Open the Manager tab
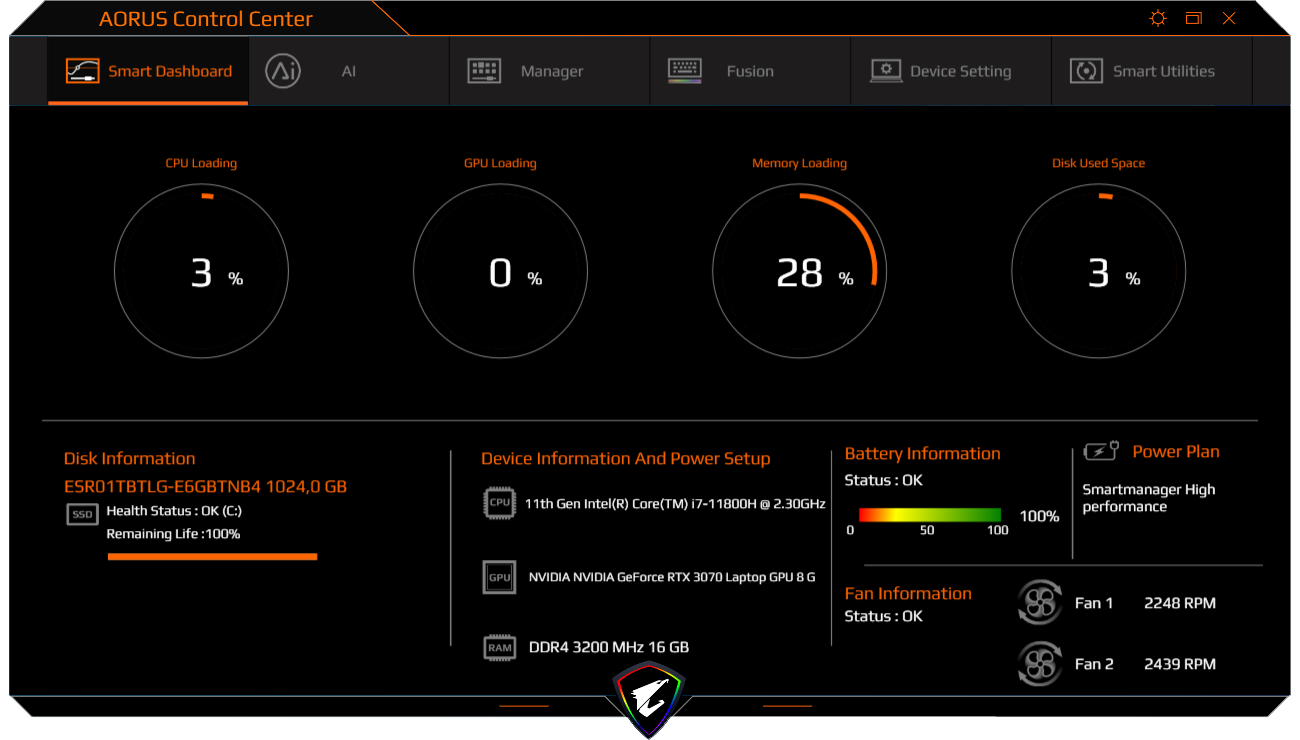 pos(550,71)
